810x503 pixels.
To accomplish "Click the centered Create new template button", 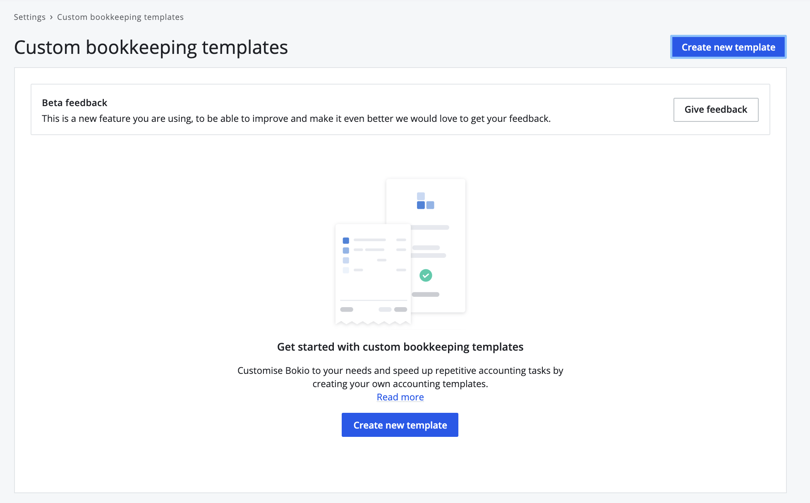I will pos(400,425).
